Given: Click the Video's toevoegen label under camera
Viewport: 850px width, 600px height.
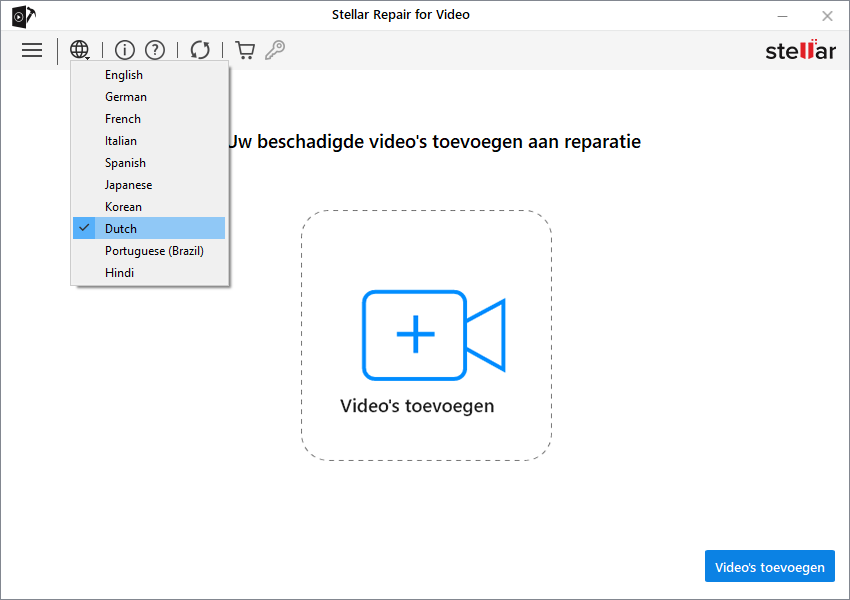Looking at the screenshot, I should tap(417, 406).
